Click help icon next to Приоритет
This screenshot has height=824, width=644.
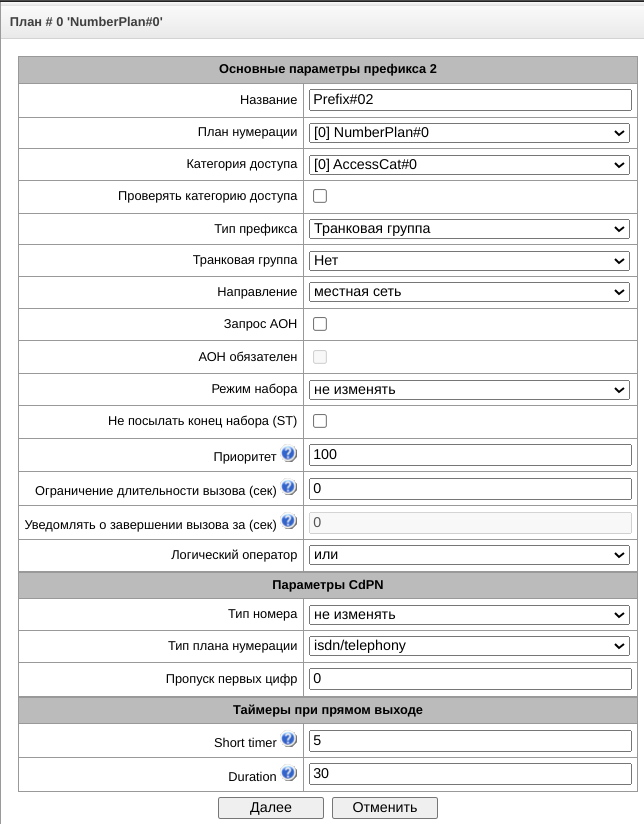tap(289, 454)
